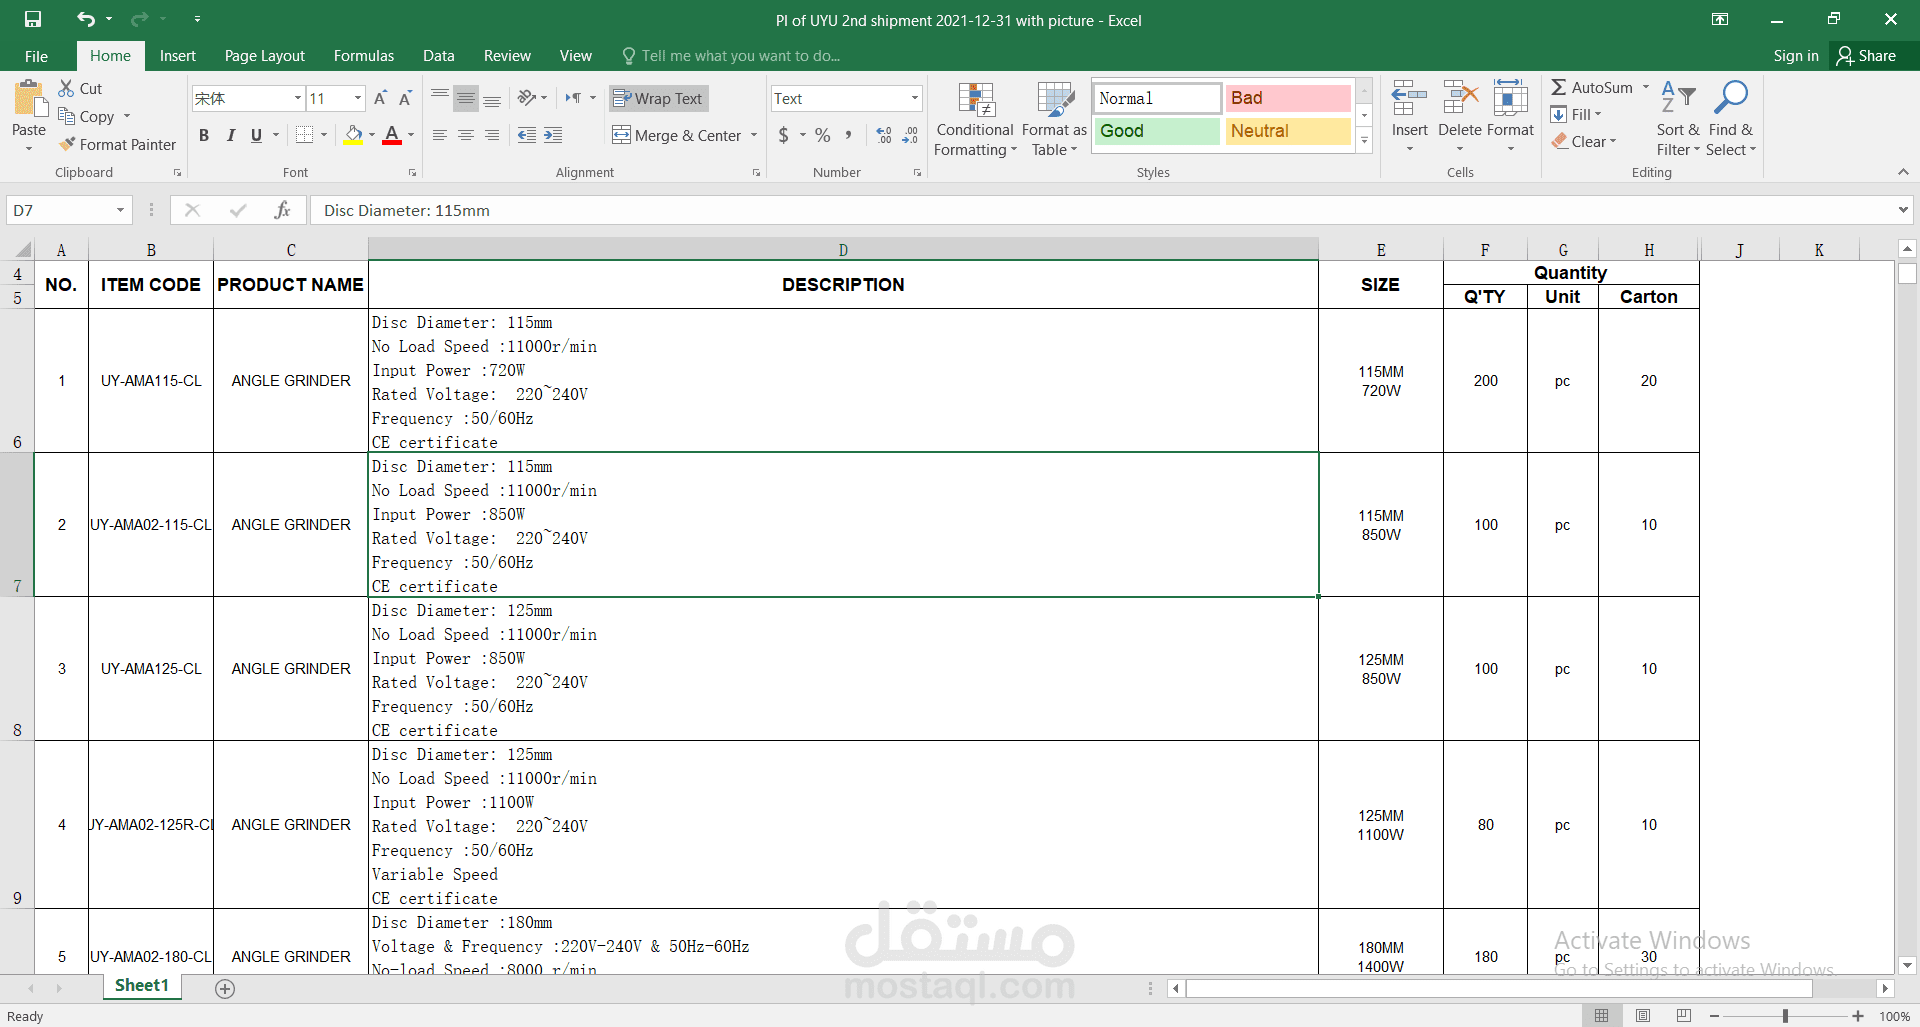Screen dimensions: 1920x1027
Task: Click Insert Function fx icon
Action: (282, 210)
